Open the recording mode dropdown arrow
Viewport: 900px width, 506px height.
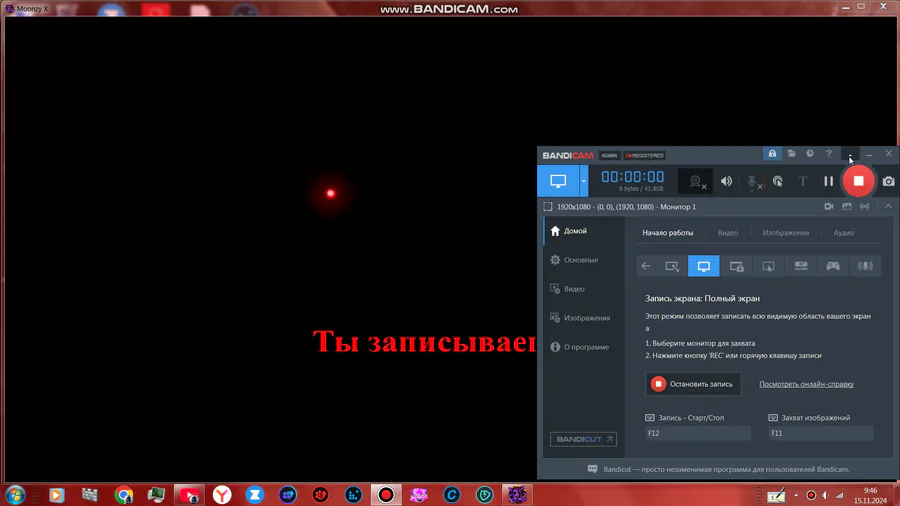584,181
